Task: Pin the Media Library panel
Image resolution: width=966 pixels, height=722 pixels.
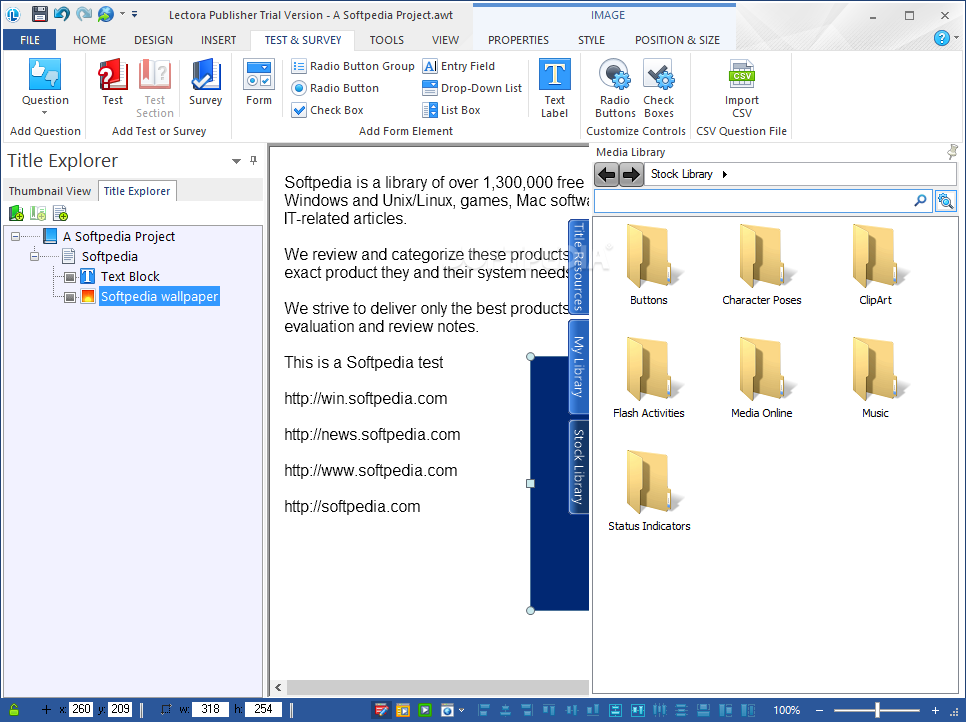Action: point(952,152)
